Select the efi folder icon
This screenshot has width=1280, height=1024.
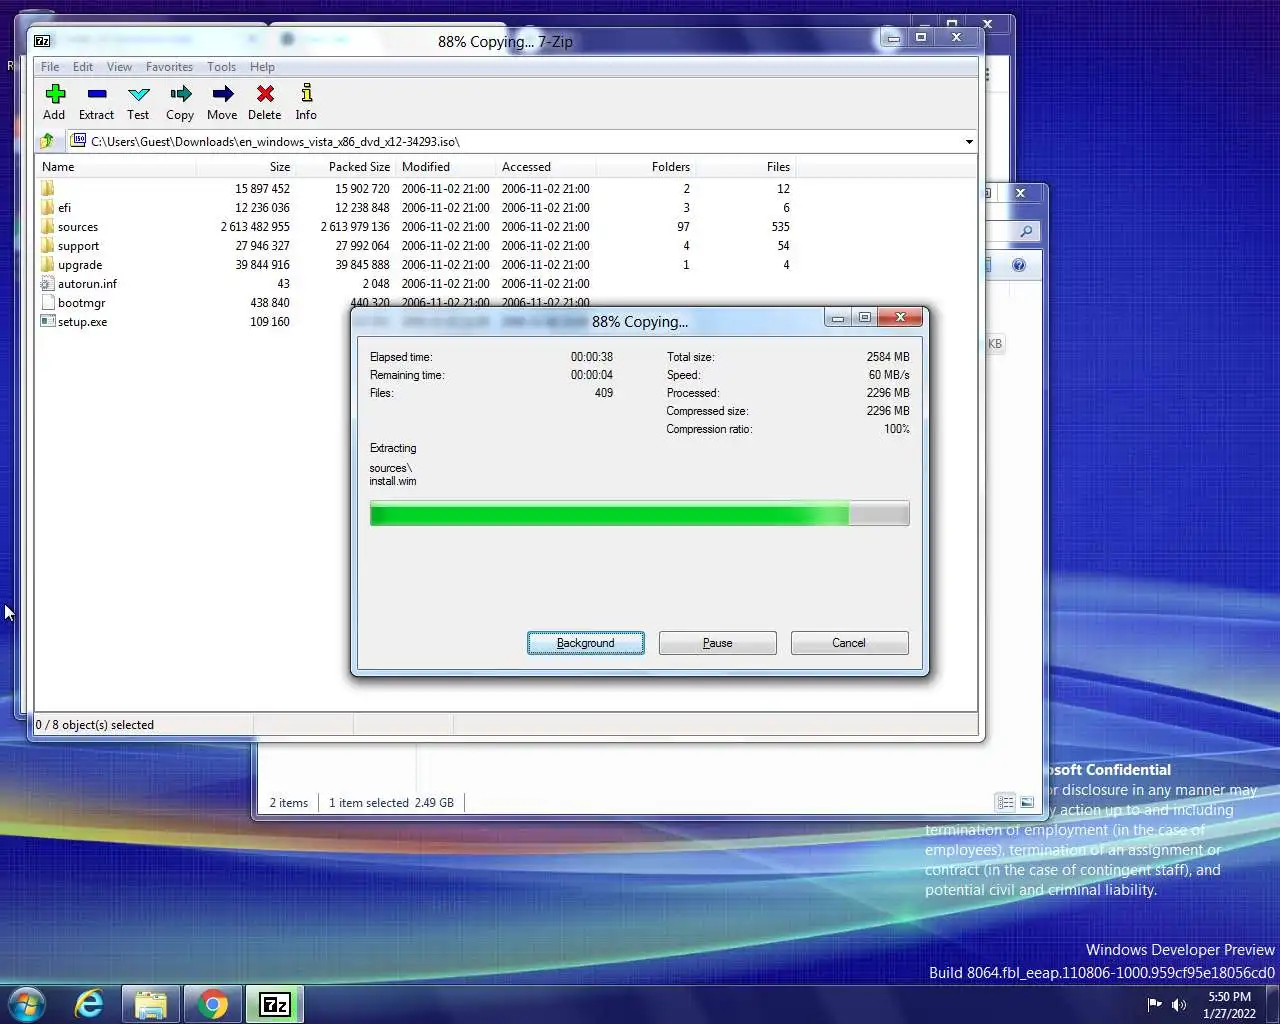click(47, 208)
